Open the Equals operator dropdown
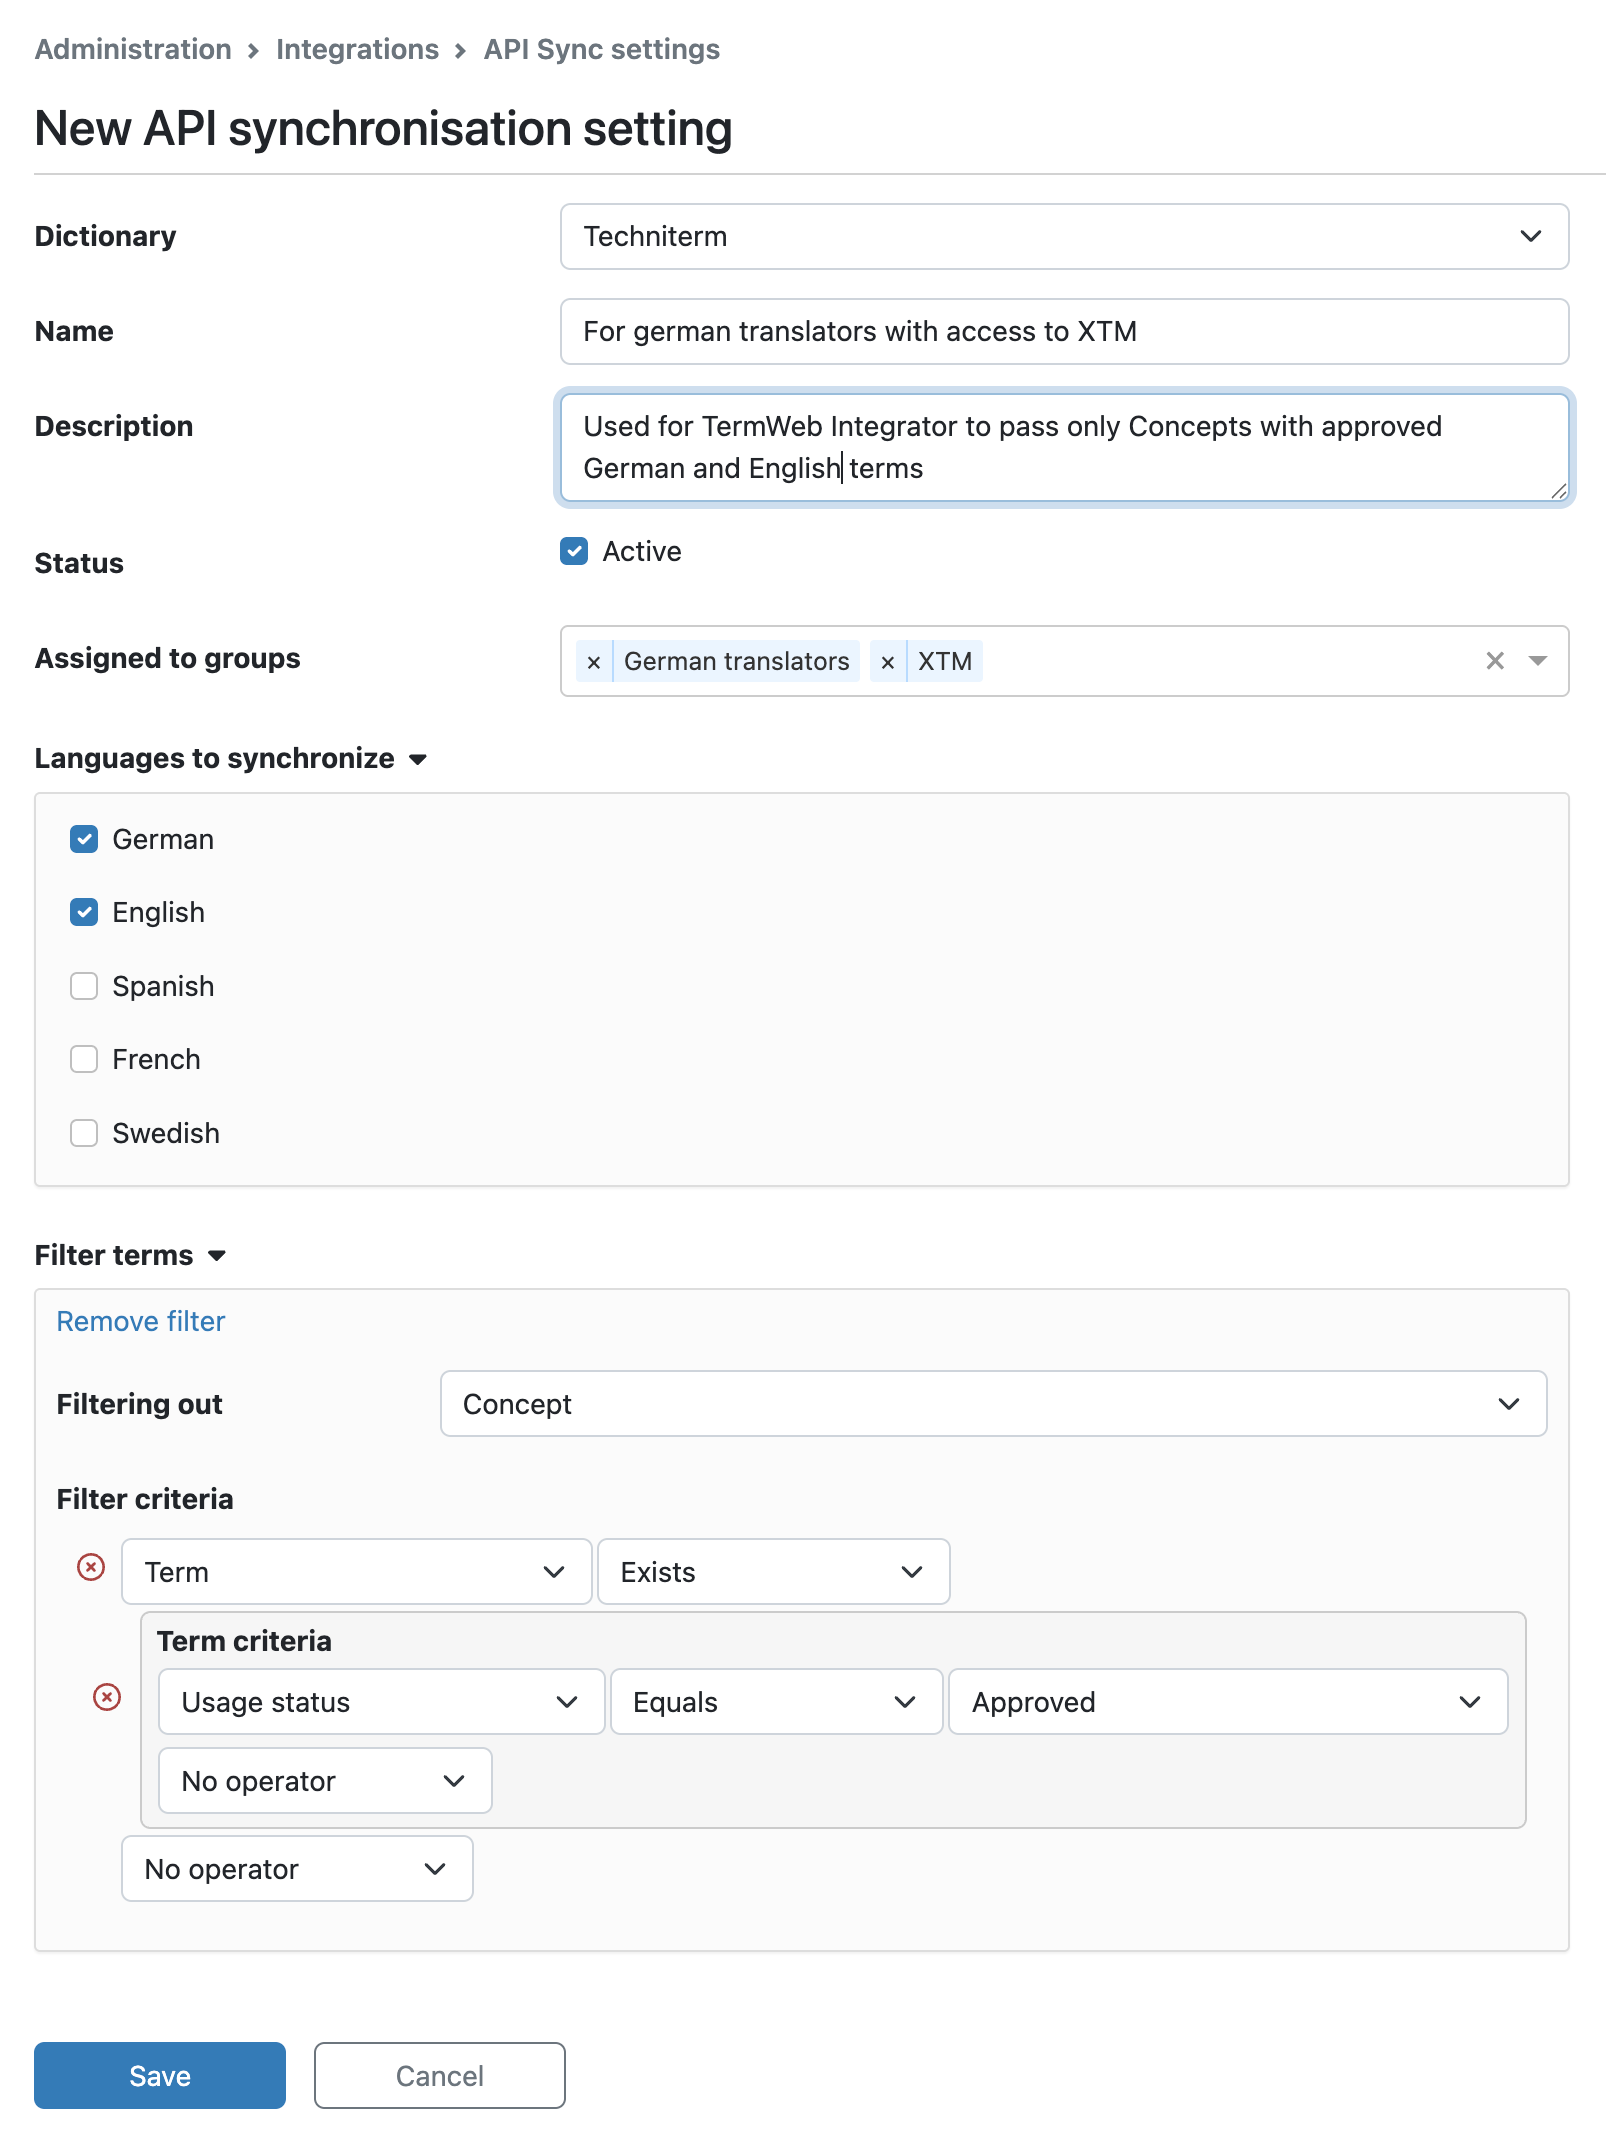1606x2134 pixels. [x=776, y=1702]
